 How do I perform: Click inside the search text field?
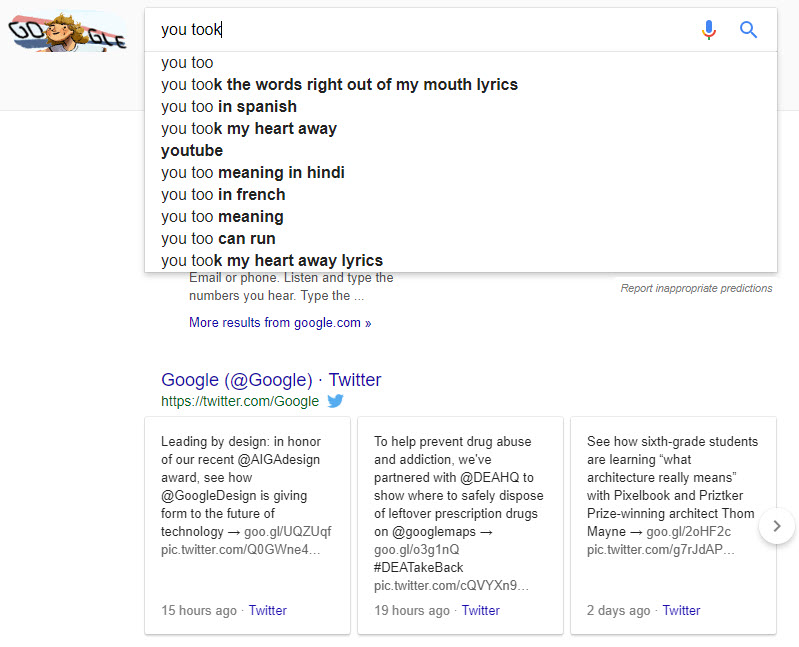pyautogui.click(x=420, y=30)
